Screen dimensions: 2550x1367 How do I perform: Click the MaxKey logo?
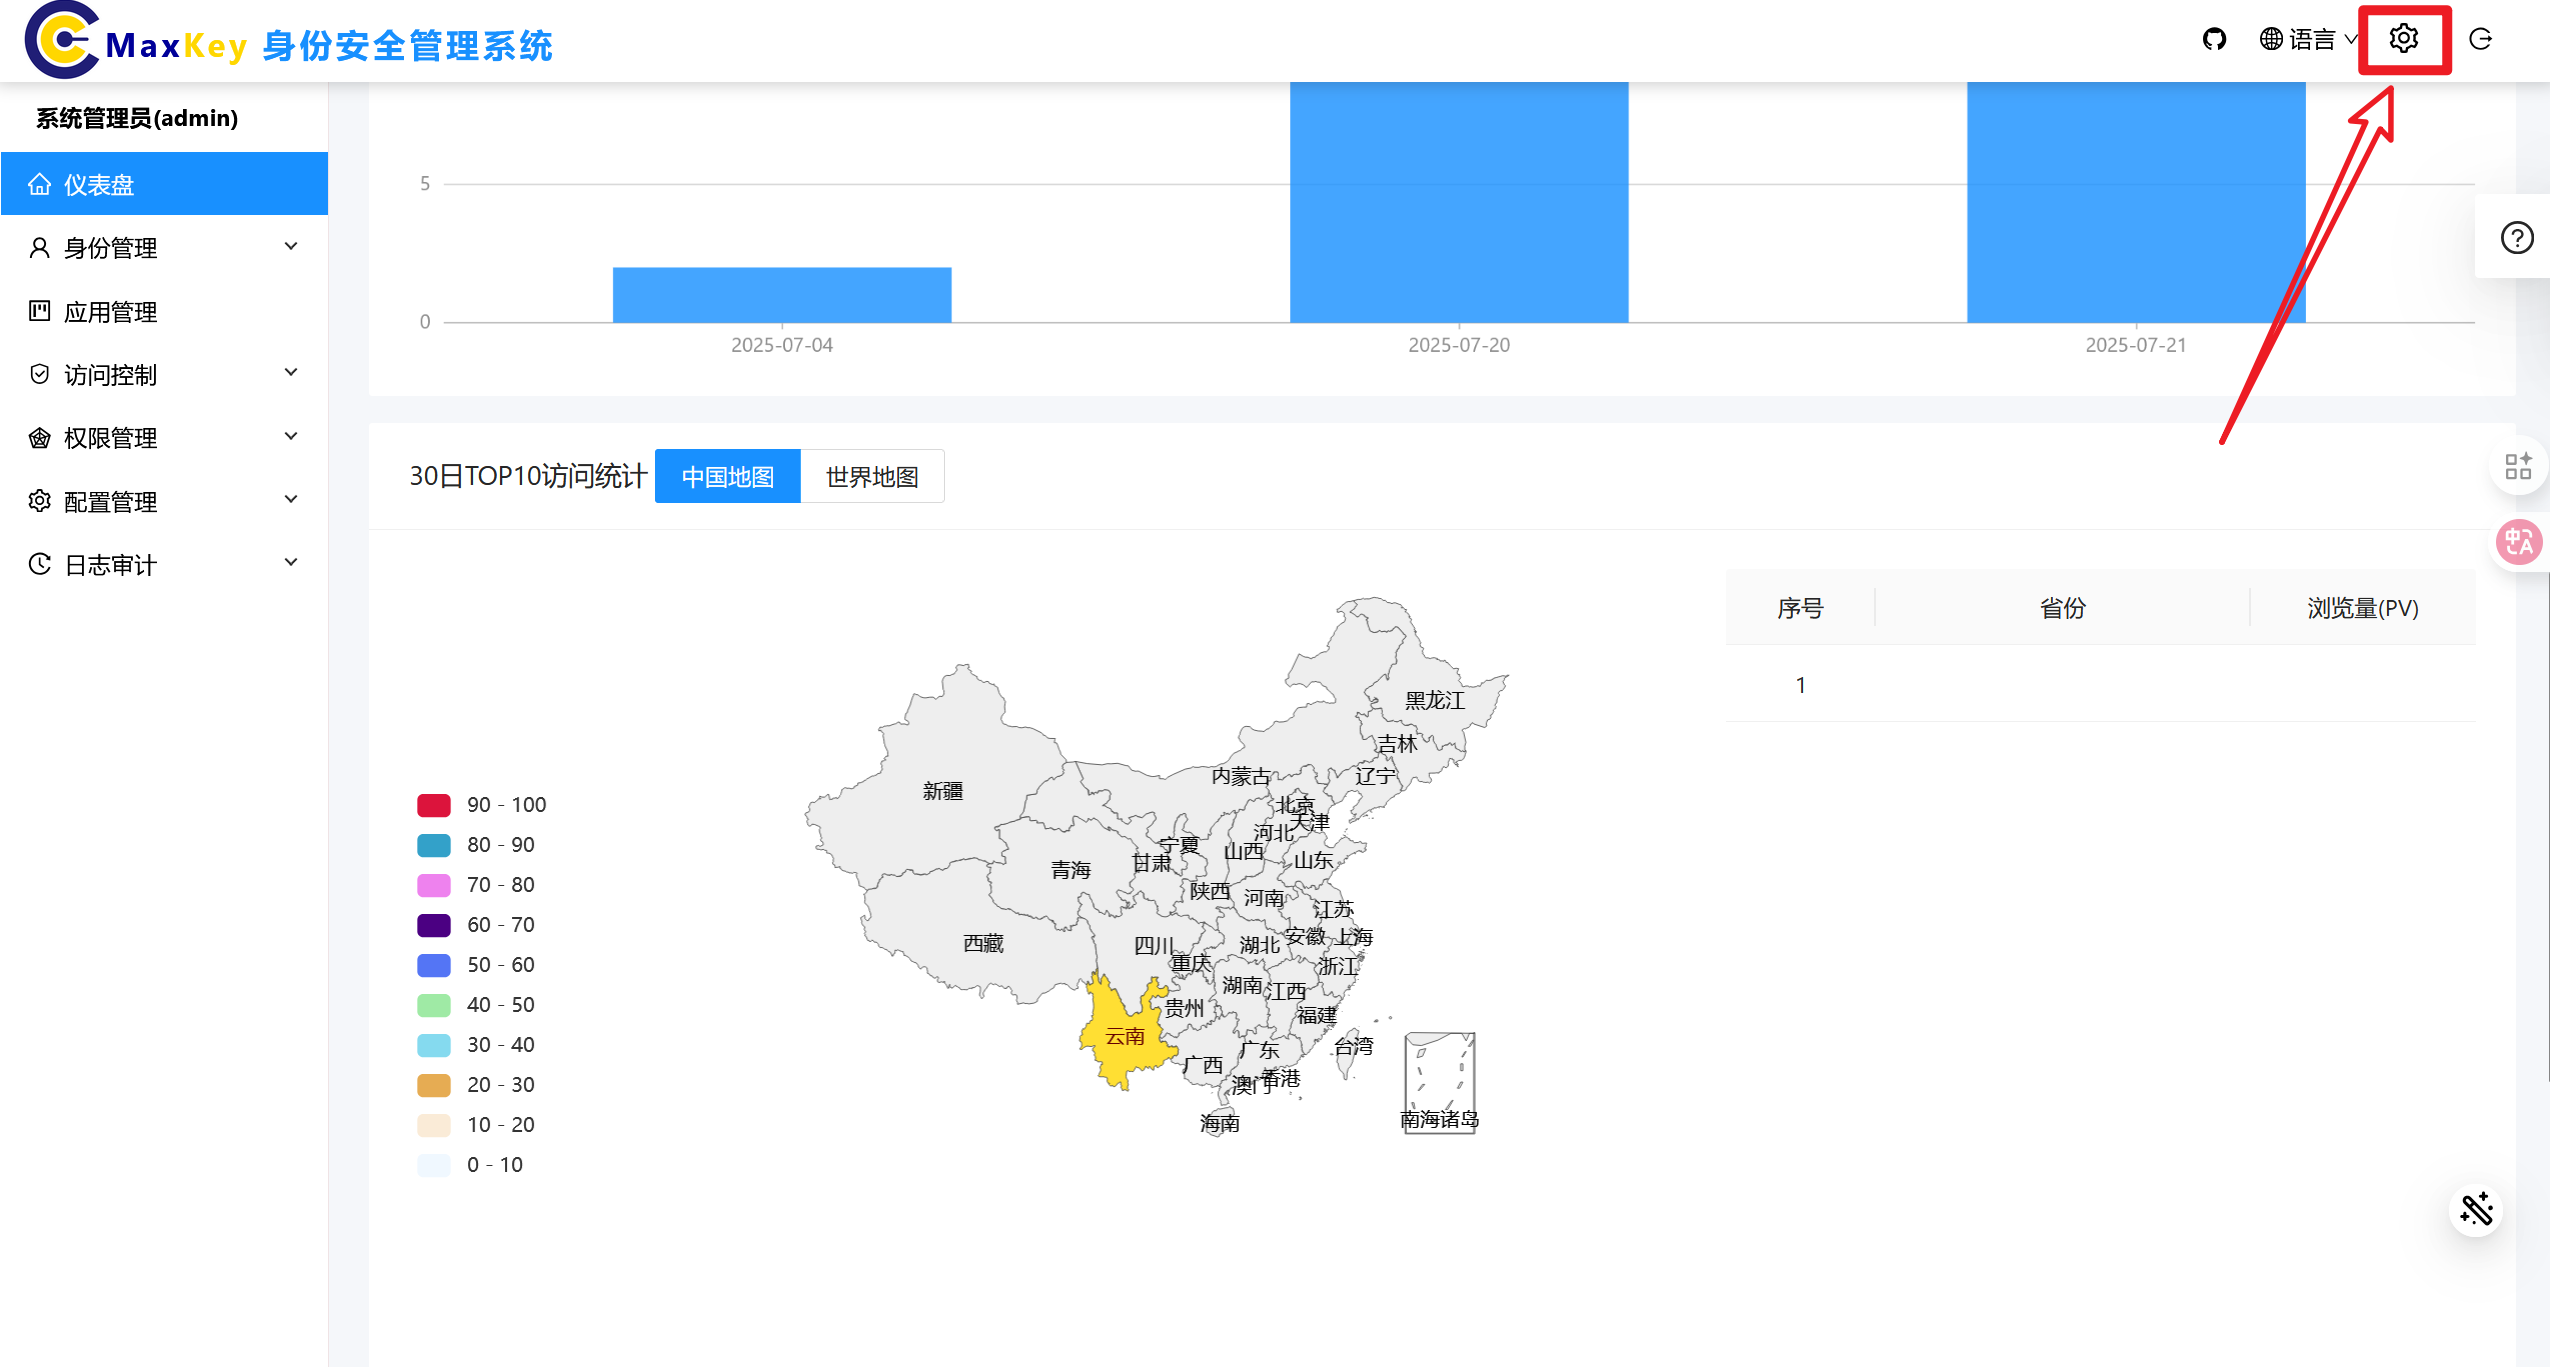click(x=62, y=40)
